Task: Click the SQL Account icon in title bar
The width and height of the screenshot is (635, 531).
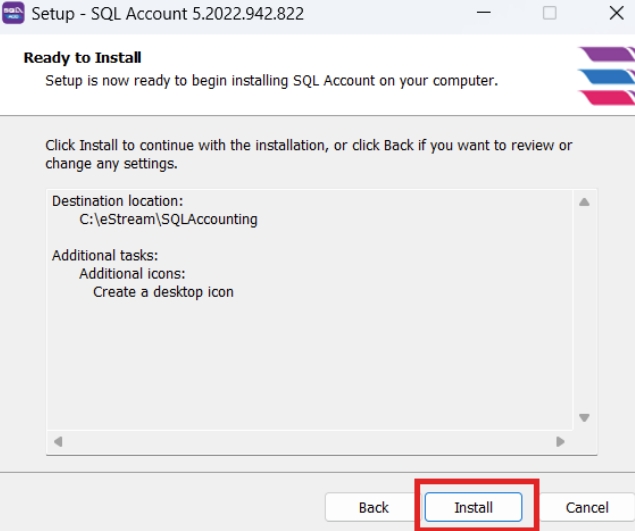Action: [13, 14]
